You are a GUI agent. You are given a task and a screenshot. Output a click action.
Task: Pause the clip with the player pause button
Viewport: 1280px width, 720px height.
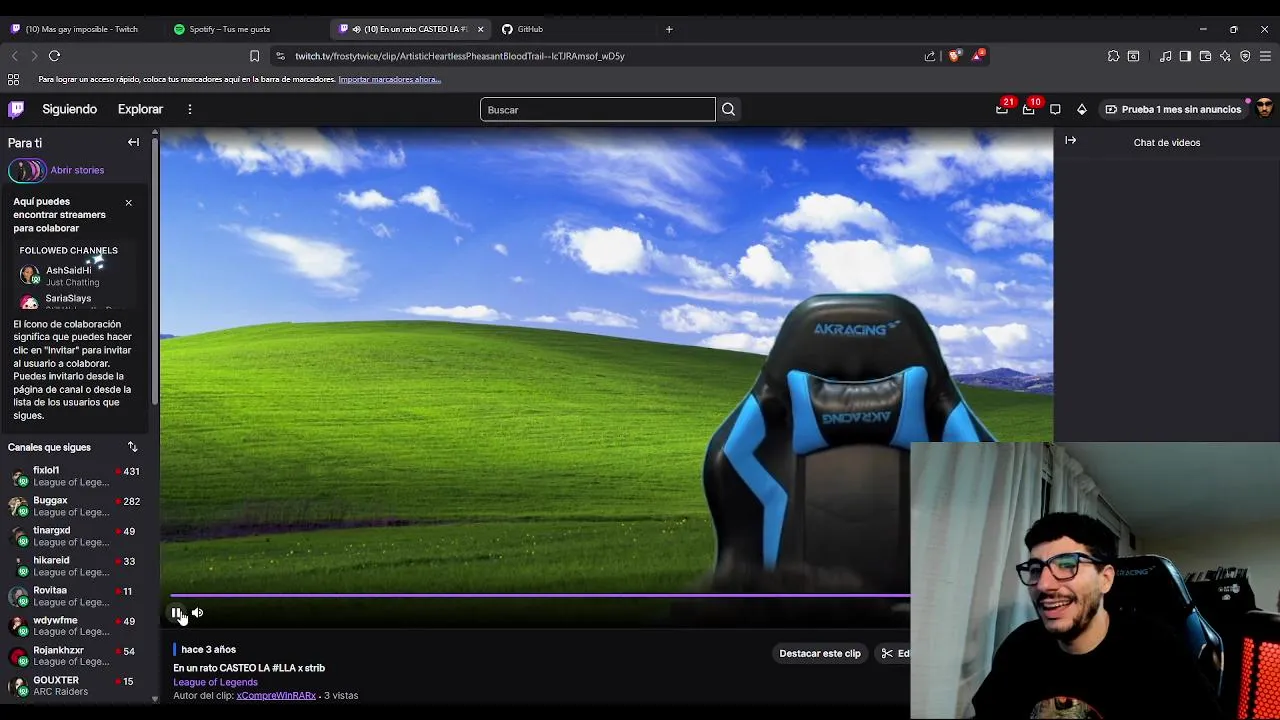coord(176,613)
